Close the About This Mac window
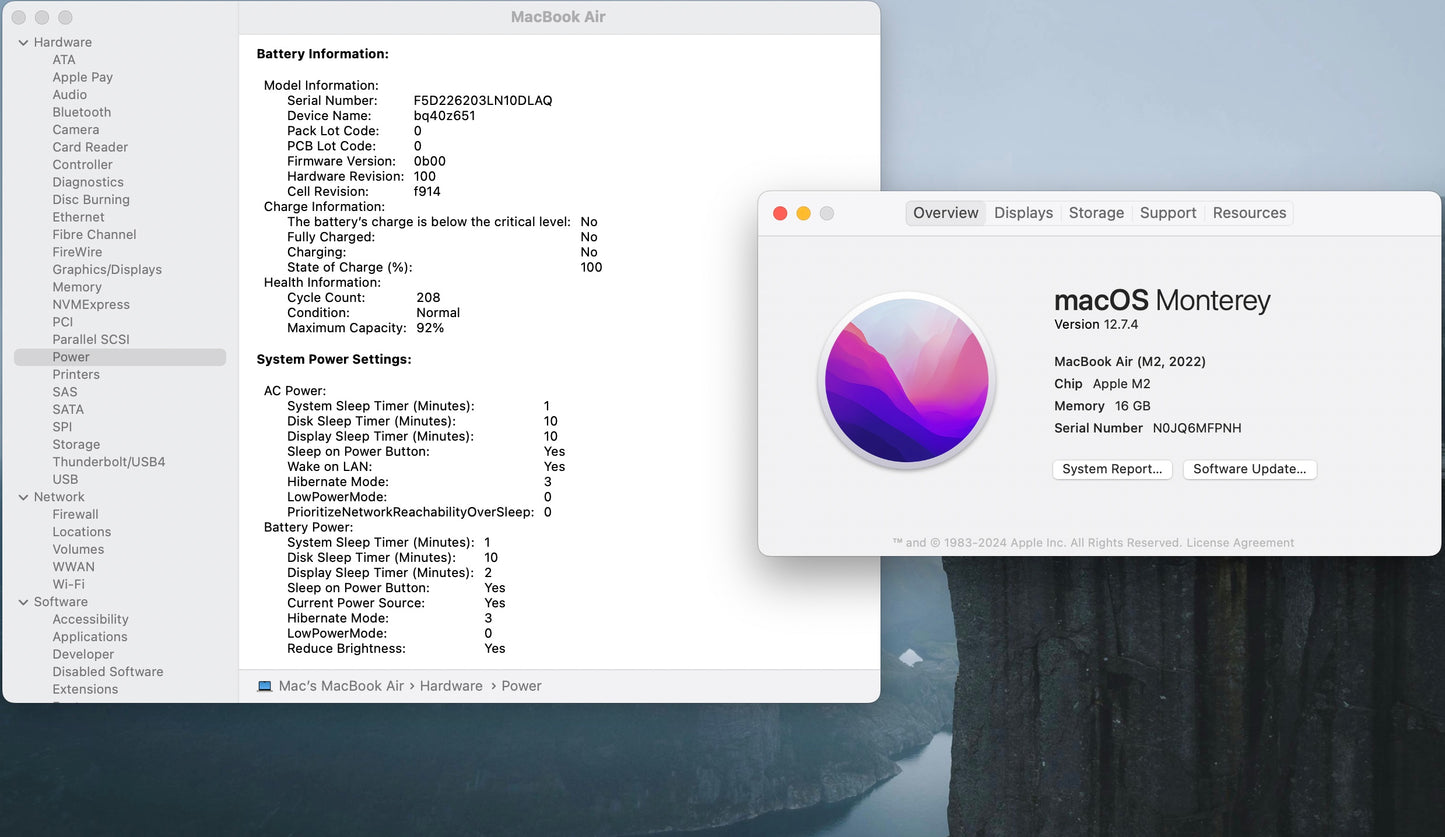1445x837 pixels. (x=780, y=213)
